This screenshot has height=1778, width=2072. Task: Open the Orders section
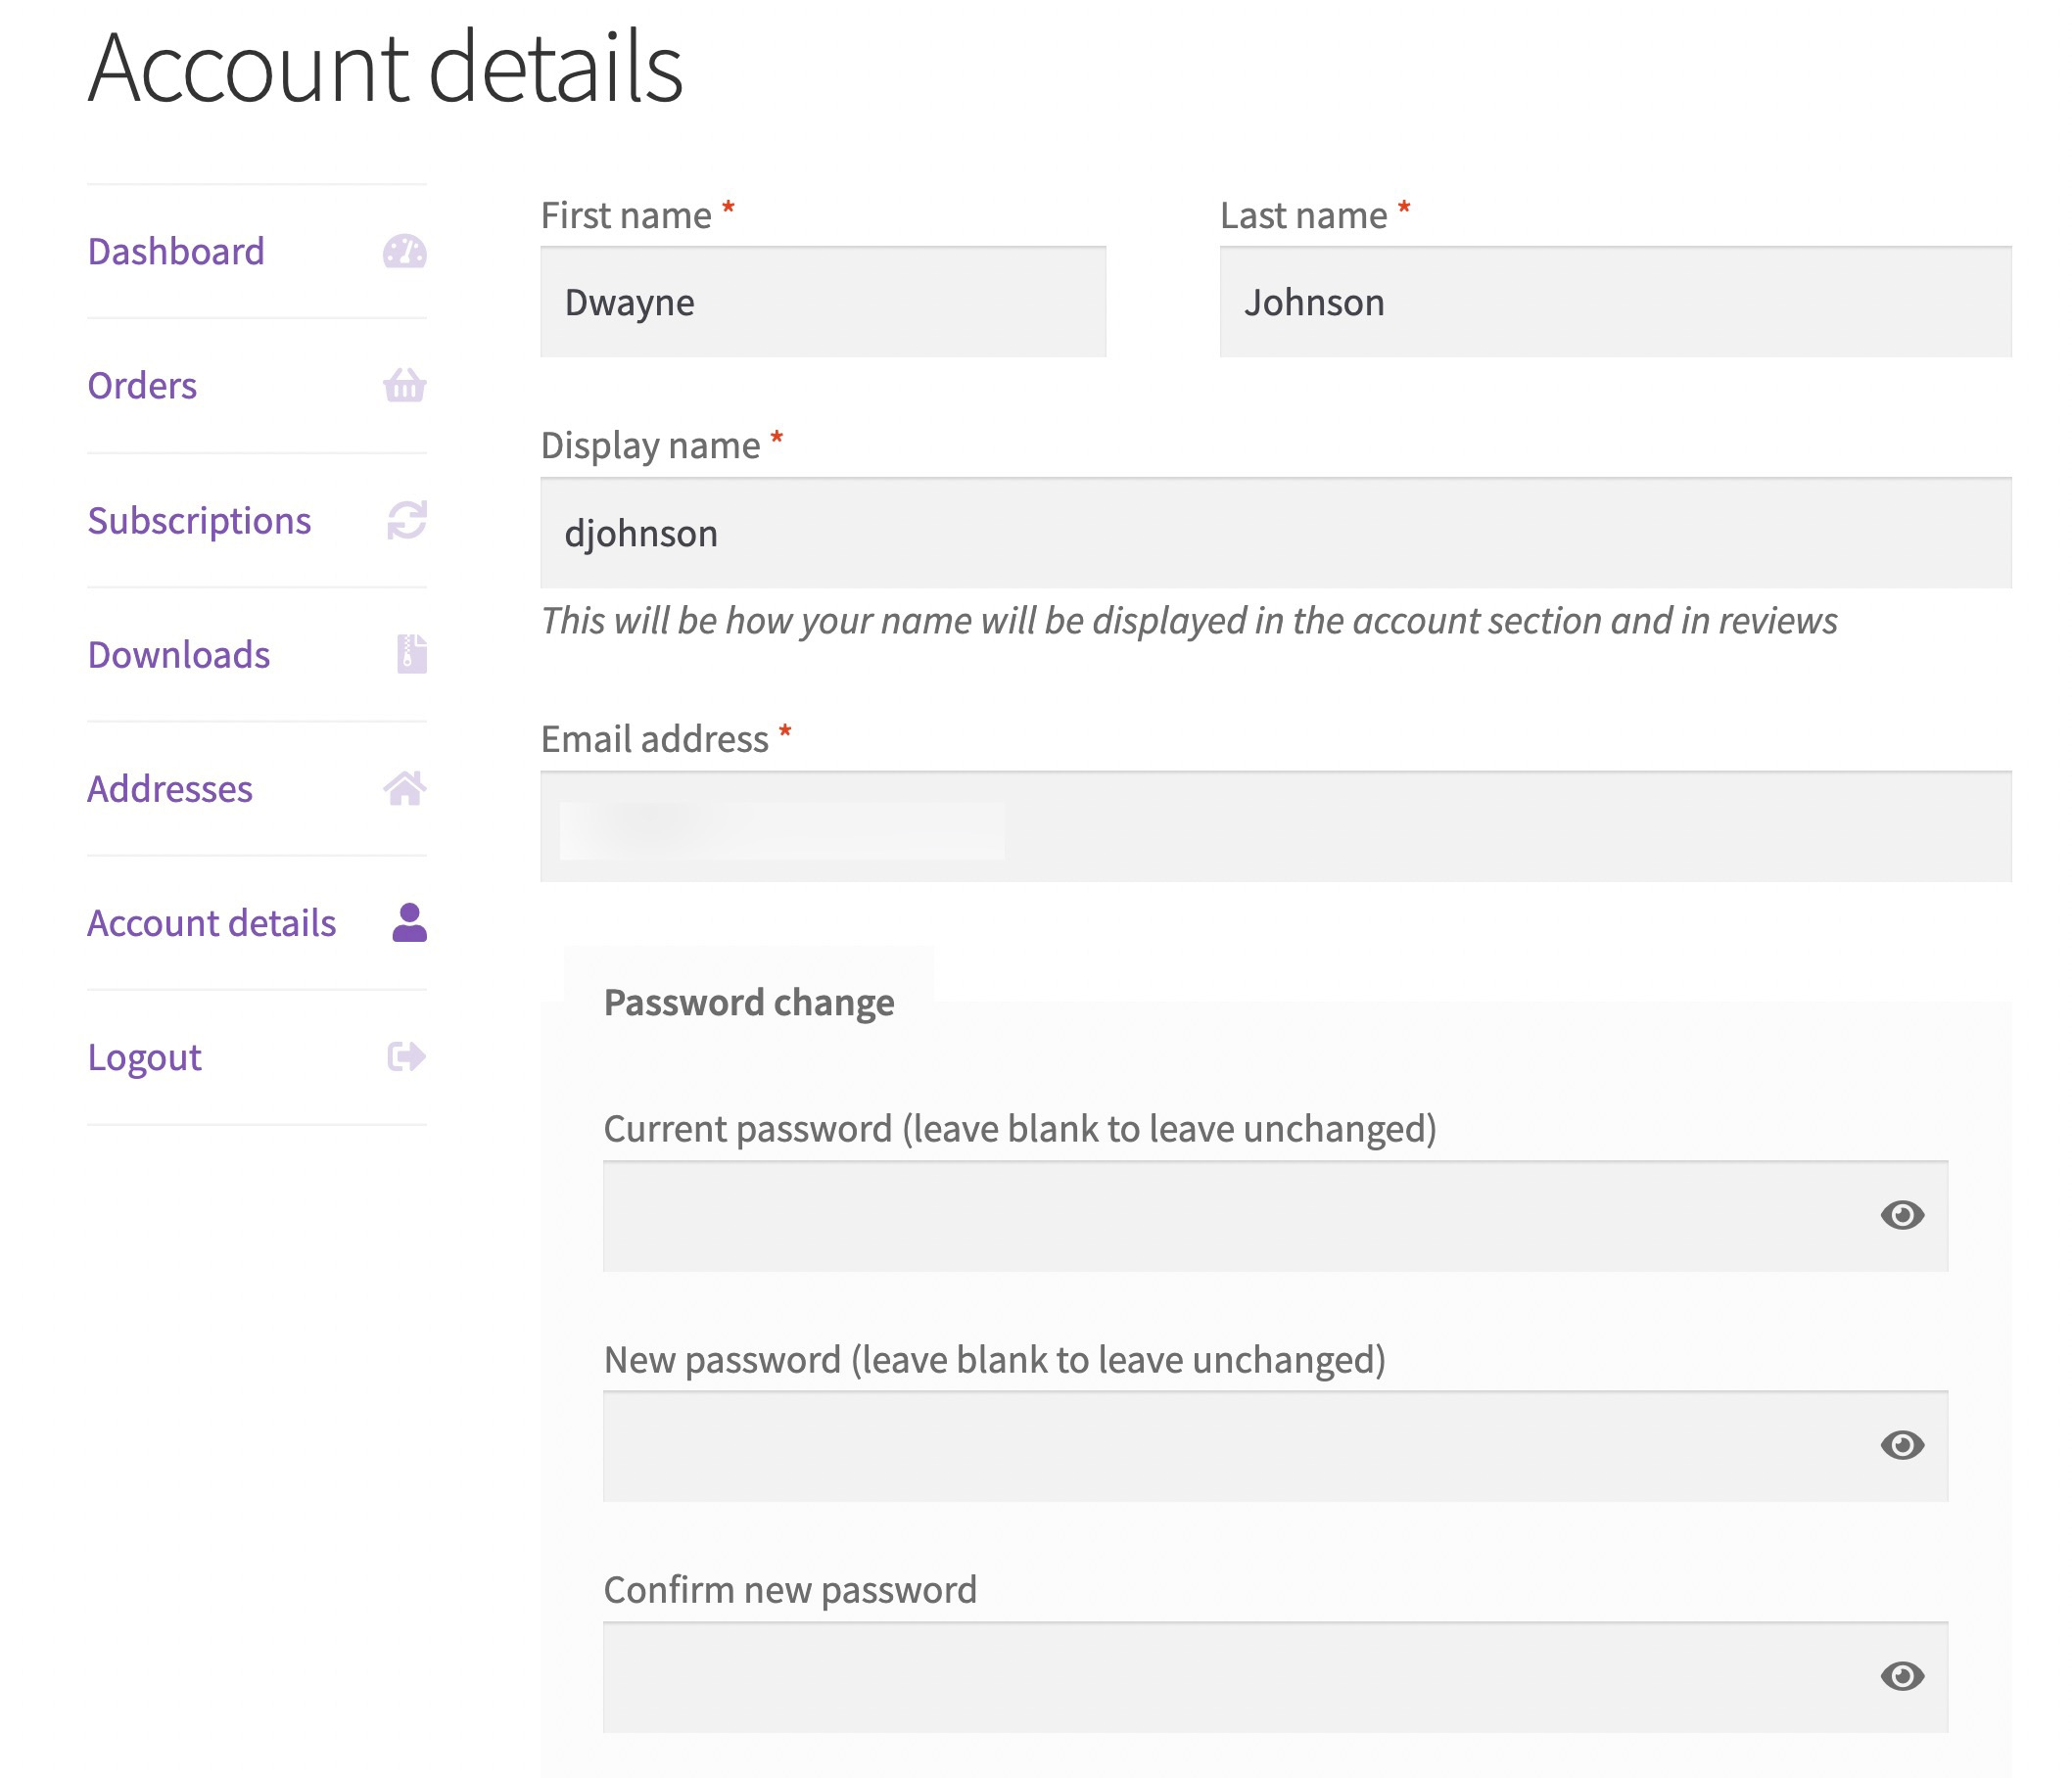[141, 386]
